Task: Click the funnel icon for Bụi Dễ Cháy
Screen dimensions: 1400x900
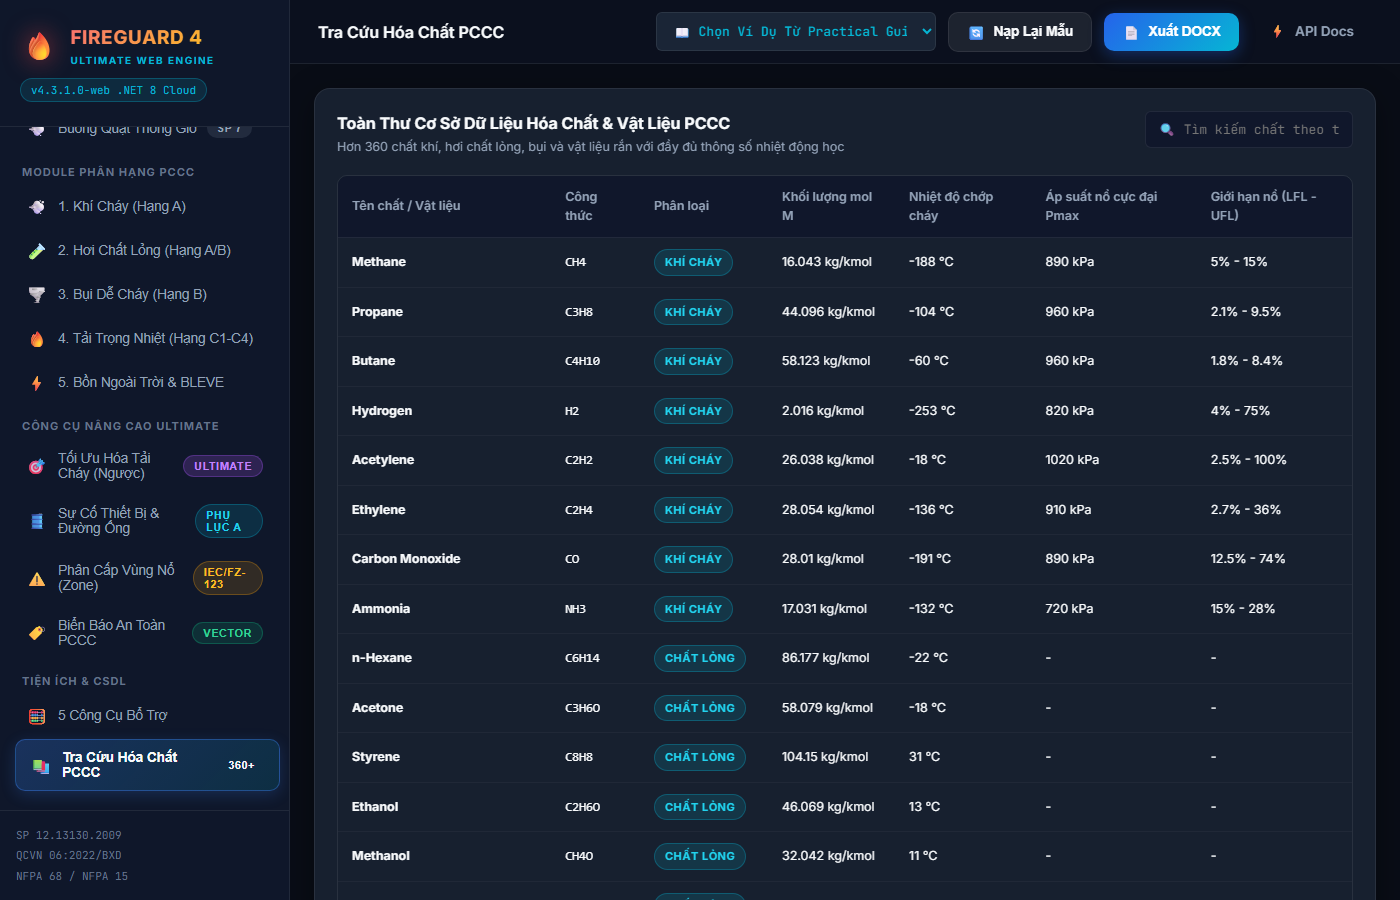Action: click(x=37, y=295)
